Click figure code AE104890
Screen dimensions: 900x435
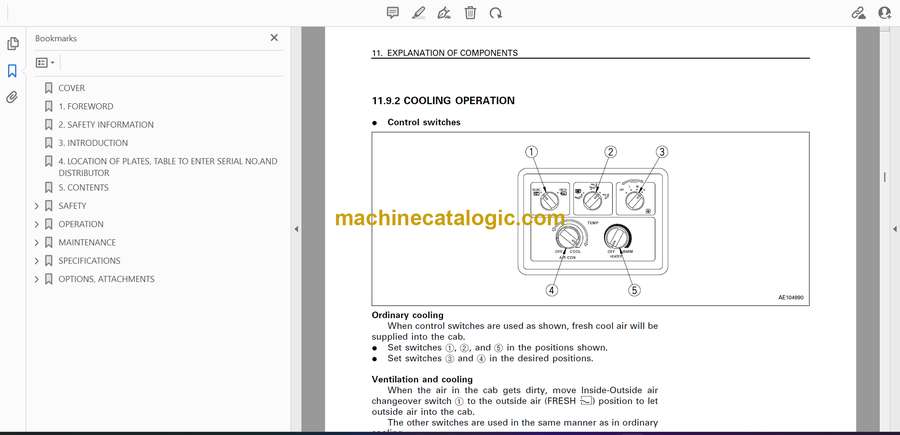(791, 298)
